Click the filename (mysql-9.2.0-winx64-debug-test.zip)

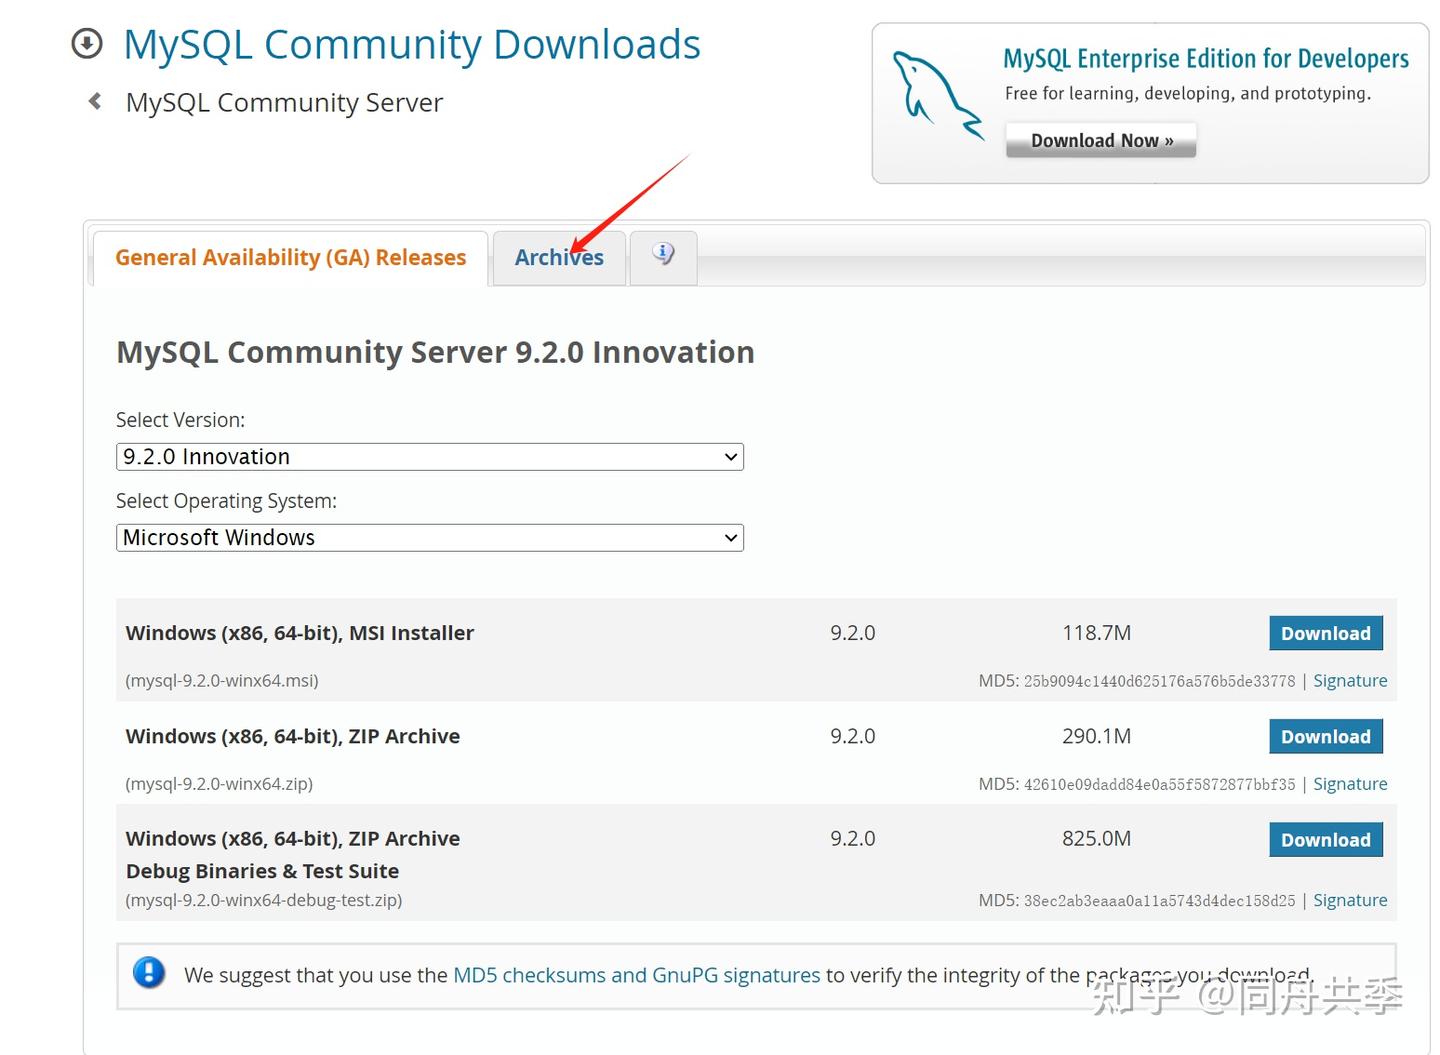point(264,900)
